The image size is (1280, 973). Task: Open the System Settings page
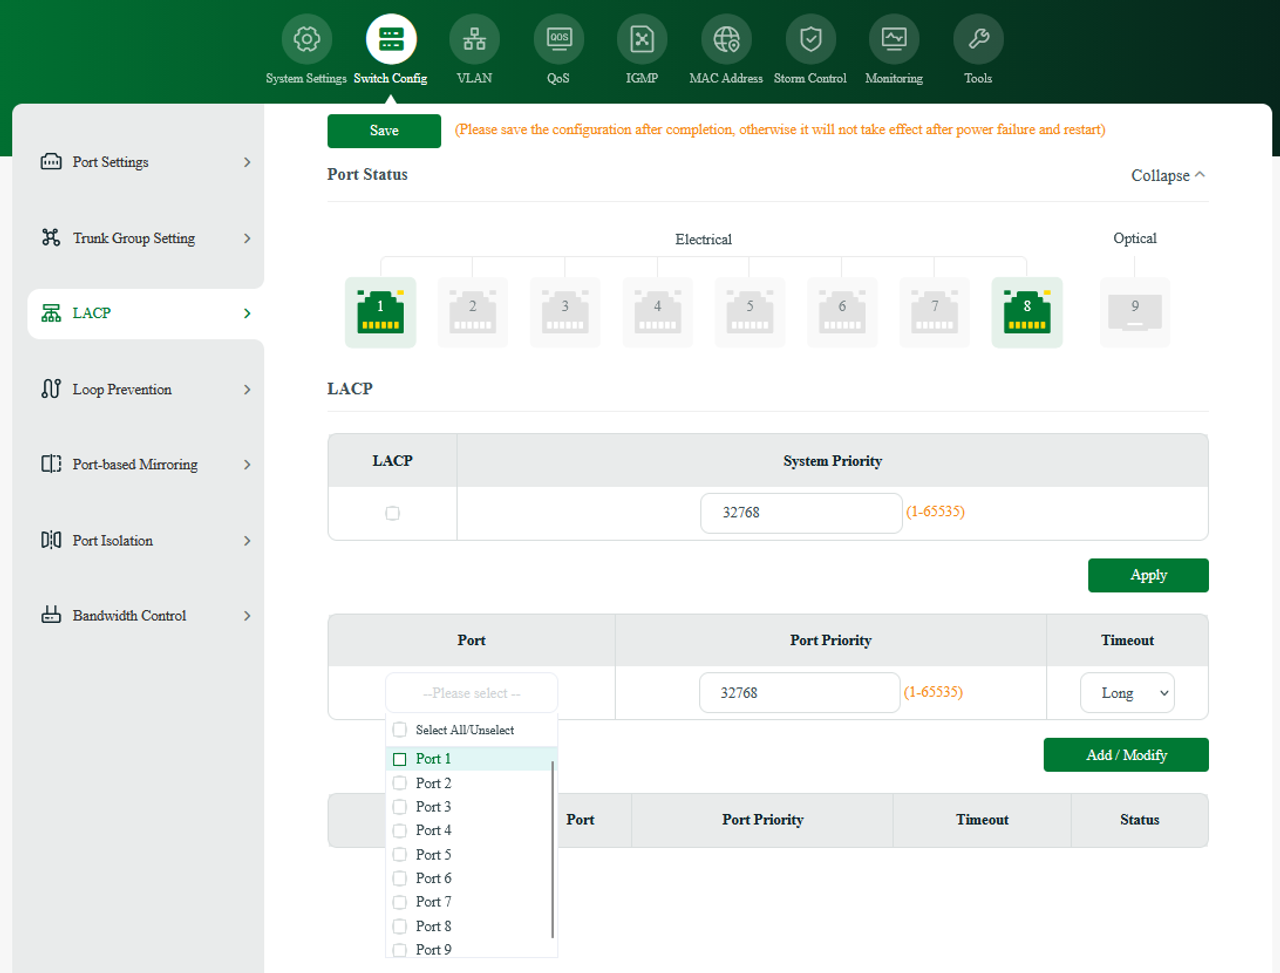click(306, 38)
